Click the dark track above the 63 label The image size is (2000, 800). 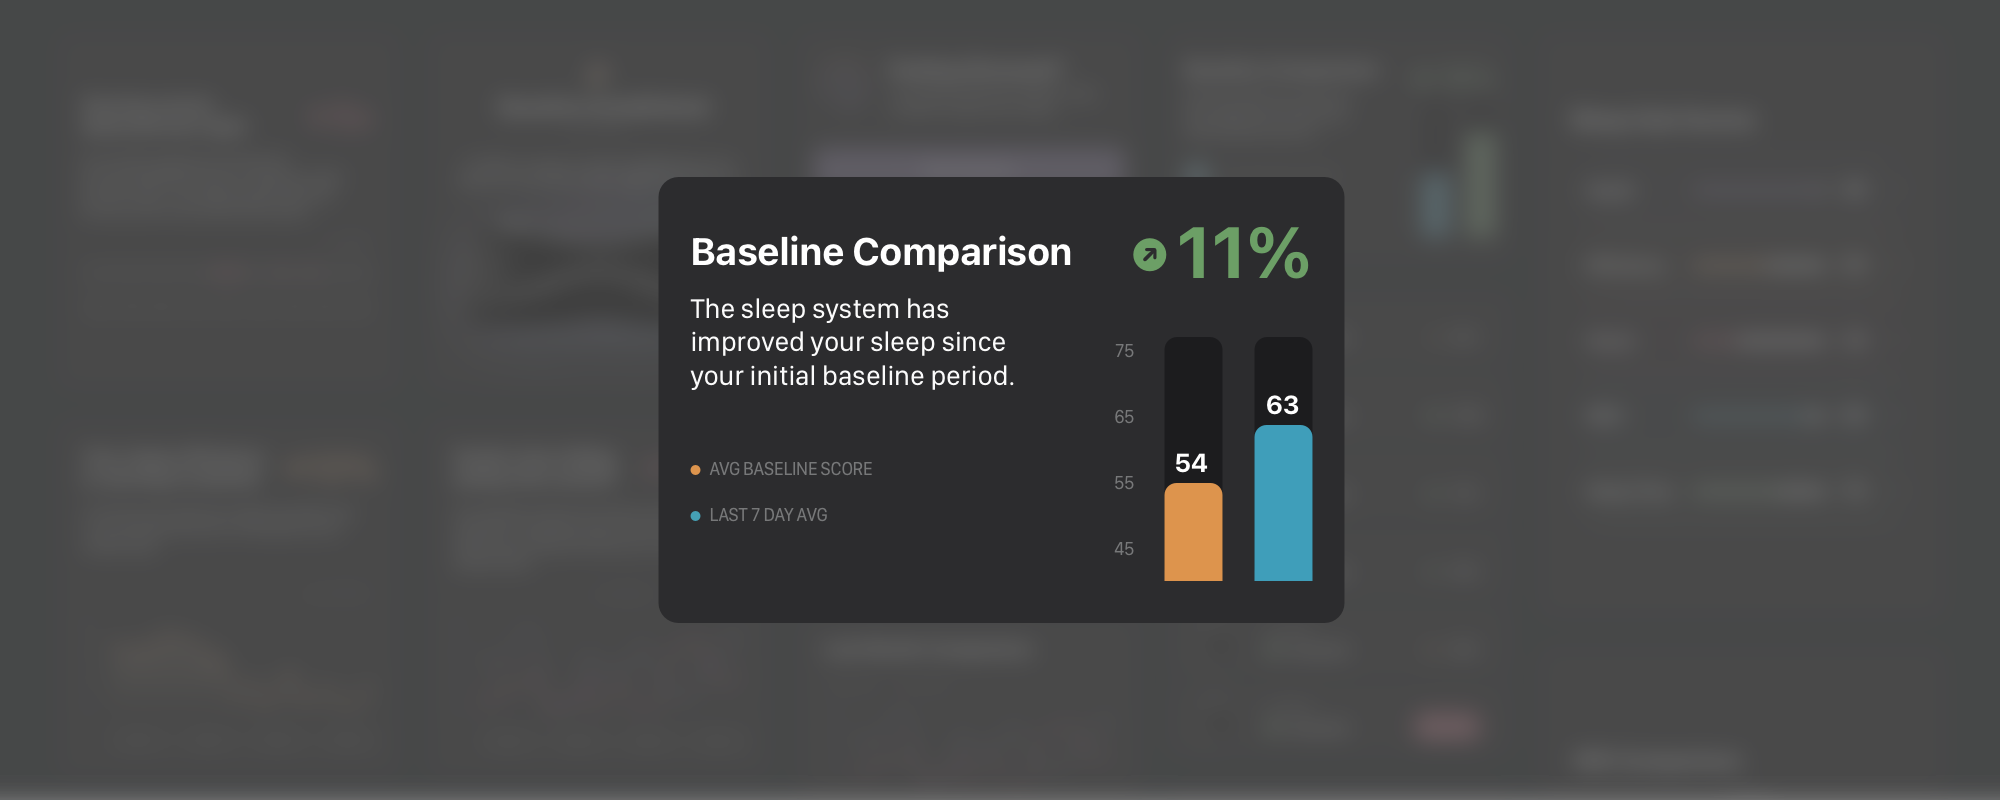(1283, 362)
